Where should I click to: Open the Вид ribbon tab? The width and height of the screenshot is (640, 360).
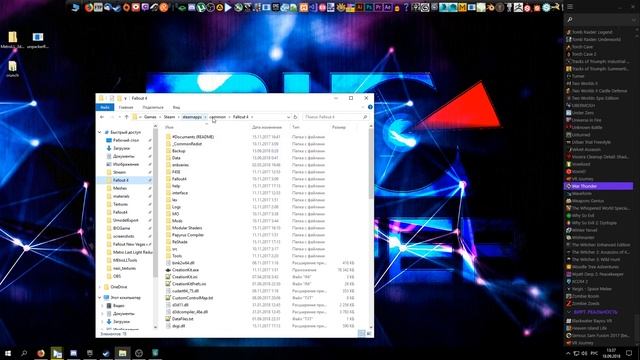coord(176,107)
